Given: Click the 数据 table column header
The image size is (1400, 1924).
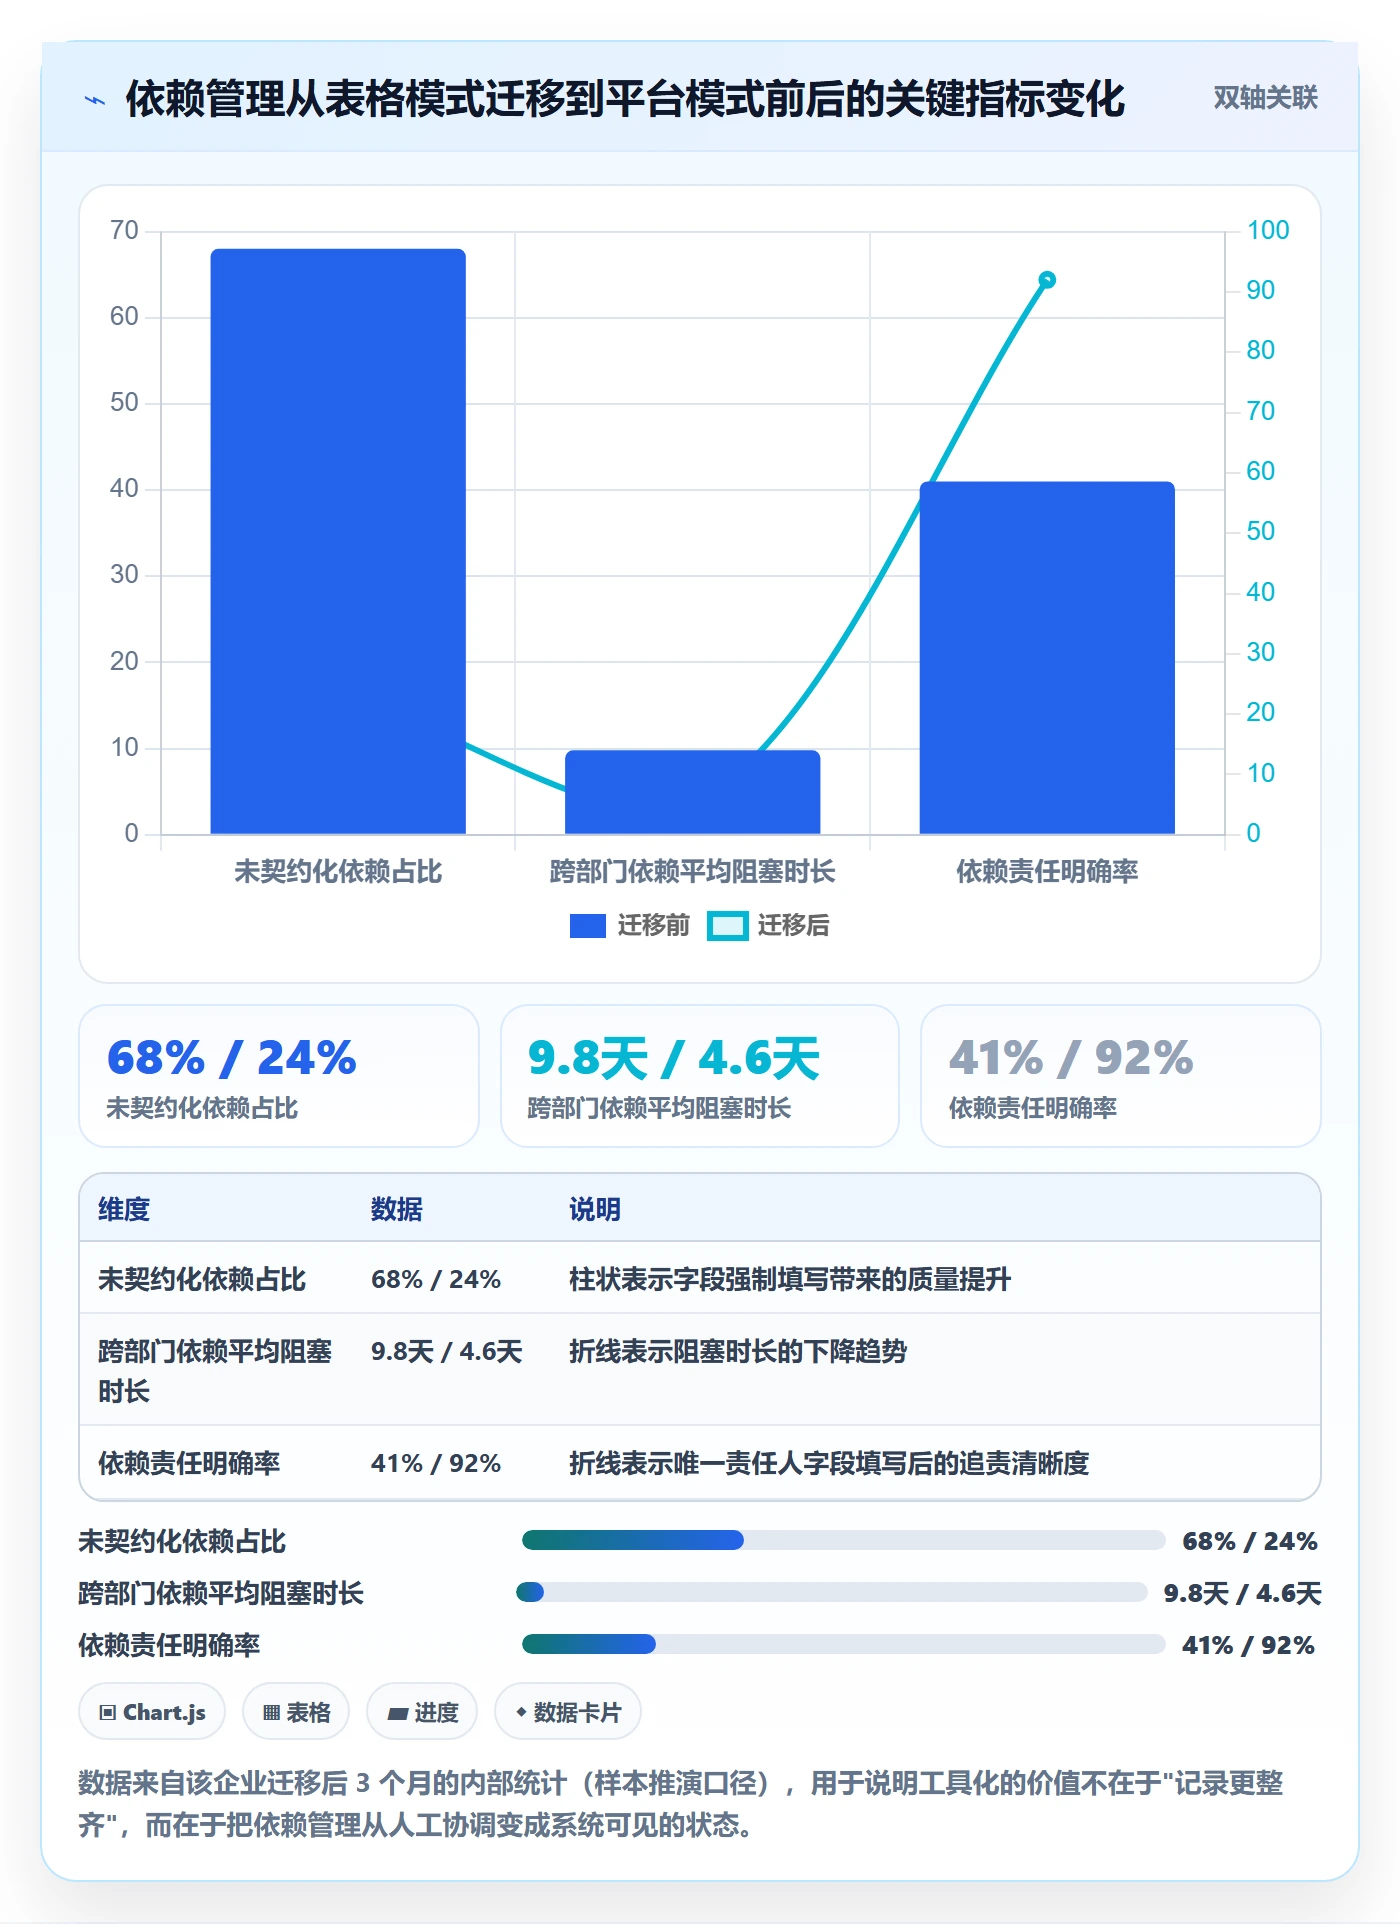Looking at the screenshot, I should (x=397, y=1209).
